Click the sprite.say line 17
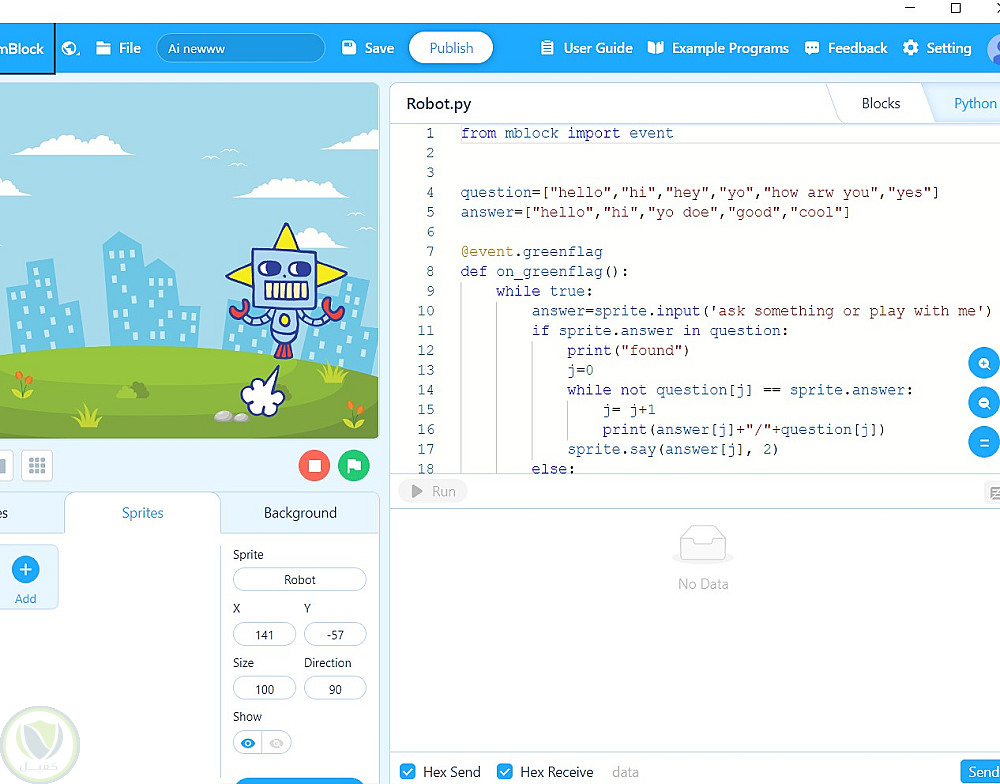Viewport: 1000px width, 784px height. coord(673,450)
